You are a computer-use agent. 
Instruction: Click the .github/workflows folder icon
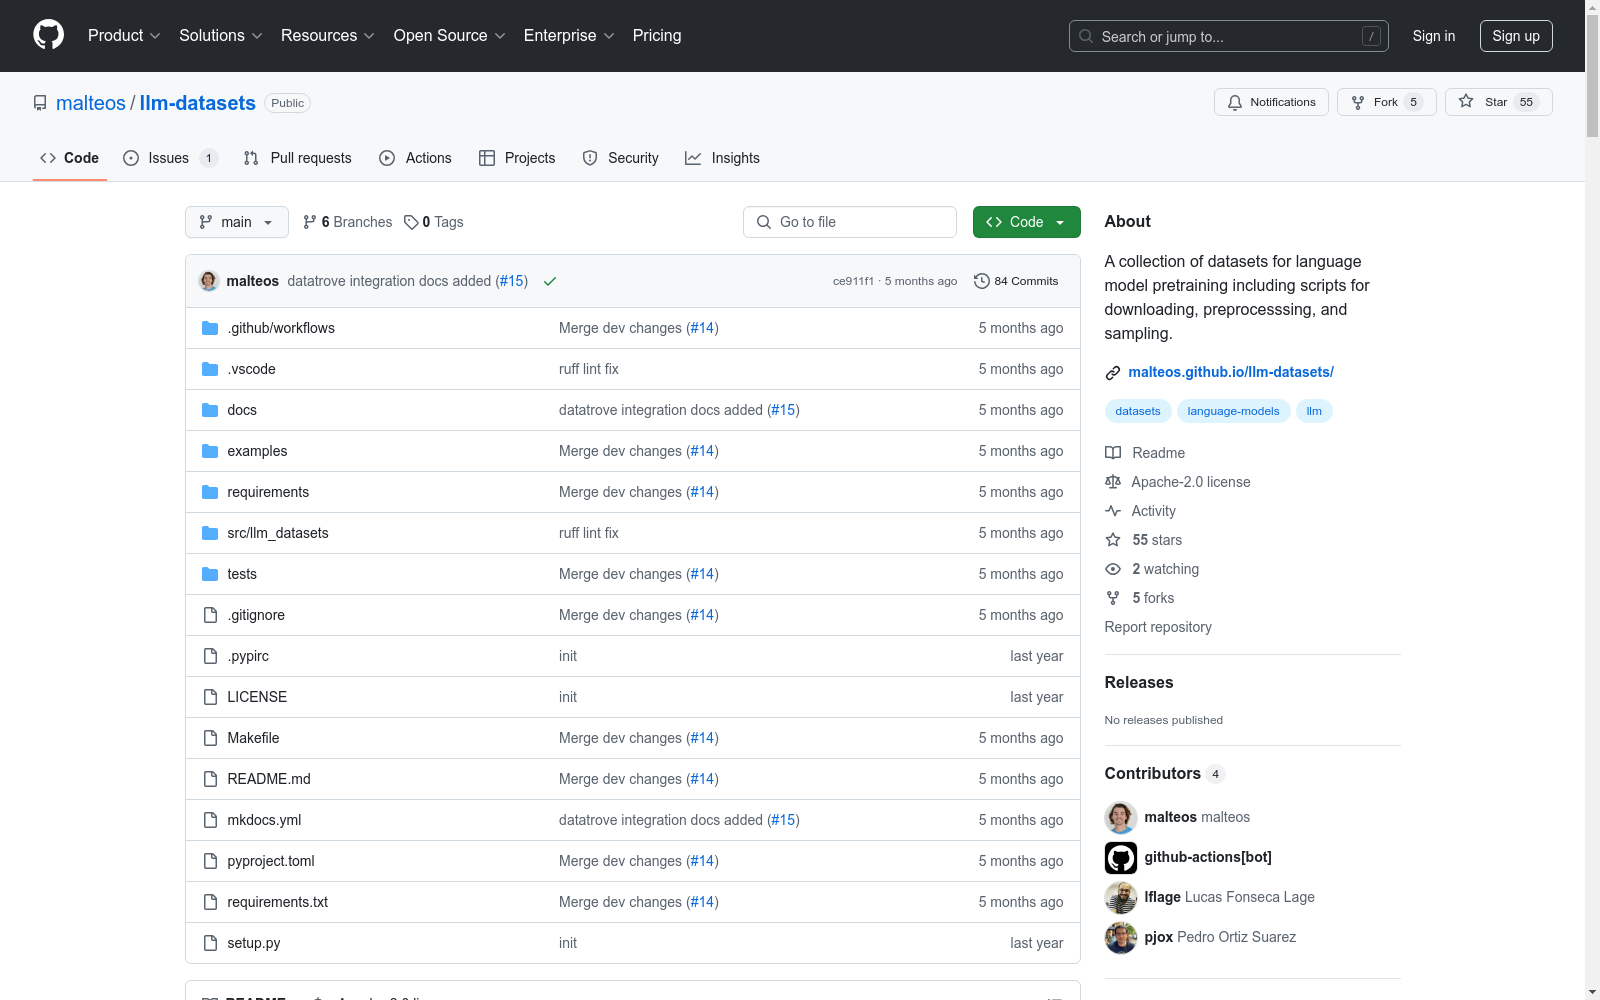click(x=210, y=328)
